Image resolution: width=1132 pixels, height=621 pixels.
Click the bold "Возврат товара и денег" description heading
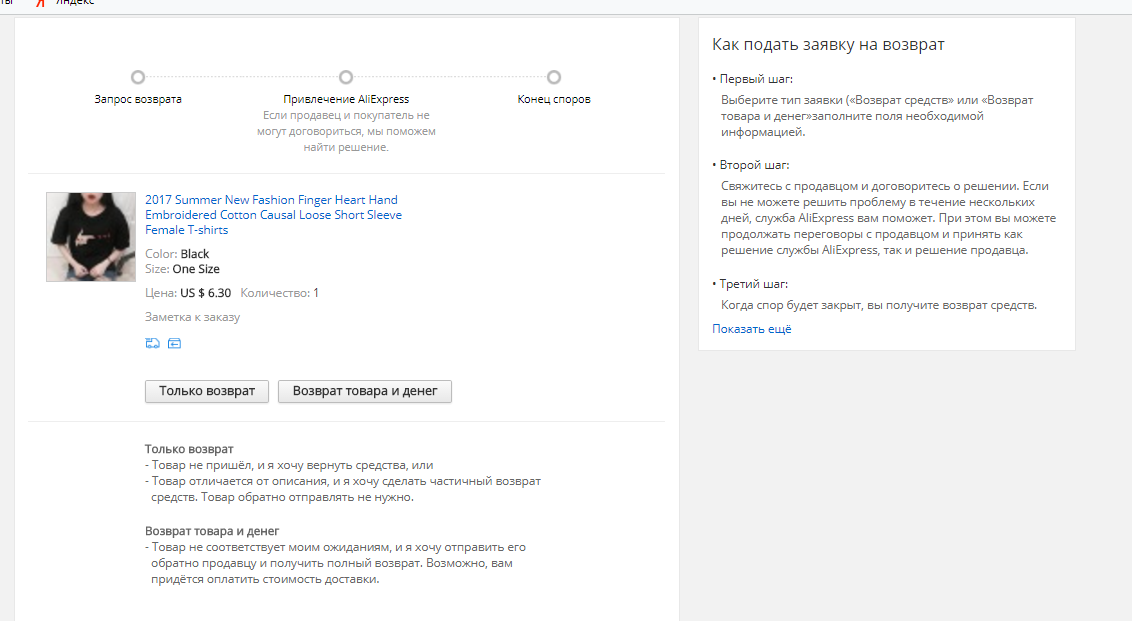[212, 531]
